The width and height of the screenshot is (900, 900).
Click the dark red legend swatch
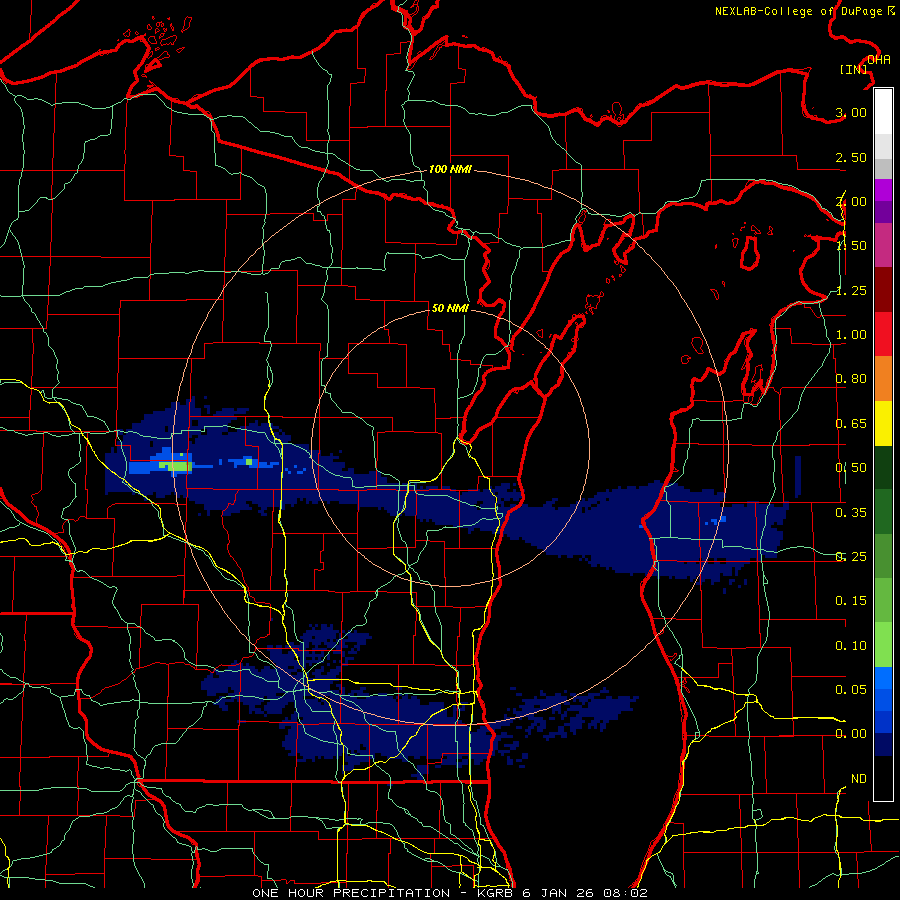883,290
